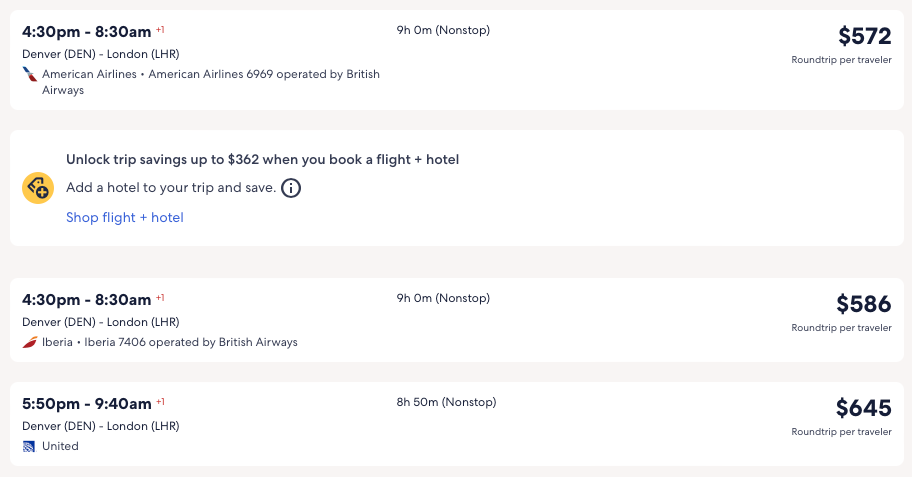Click the $645 roundtrip price
The image size is (912, 477).
click(863, 408)
